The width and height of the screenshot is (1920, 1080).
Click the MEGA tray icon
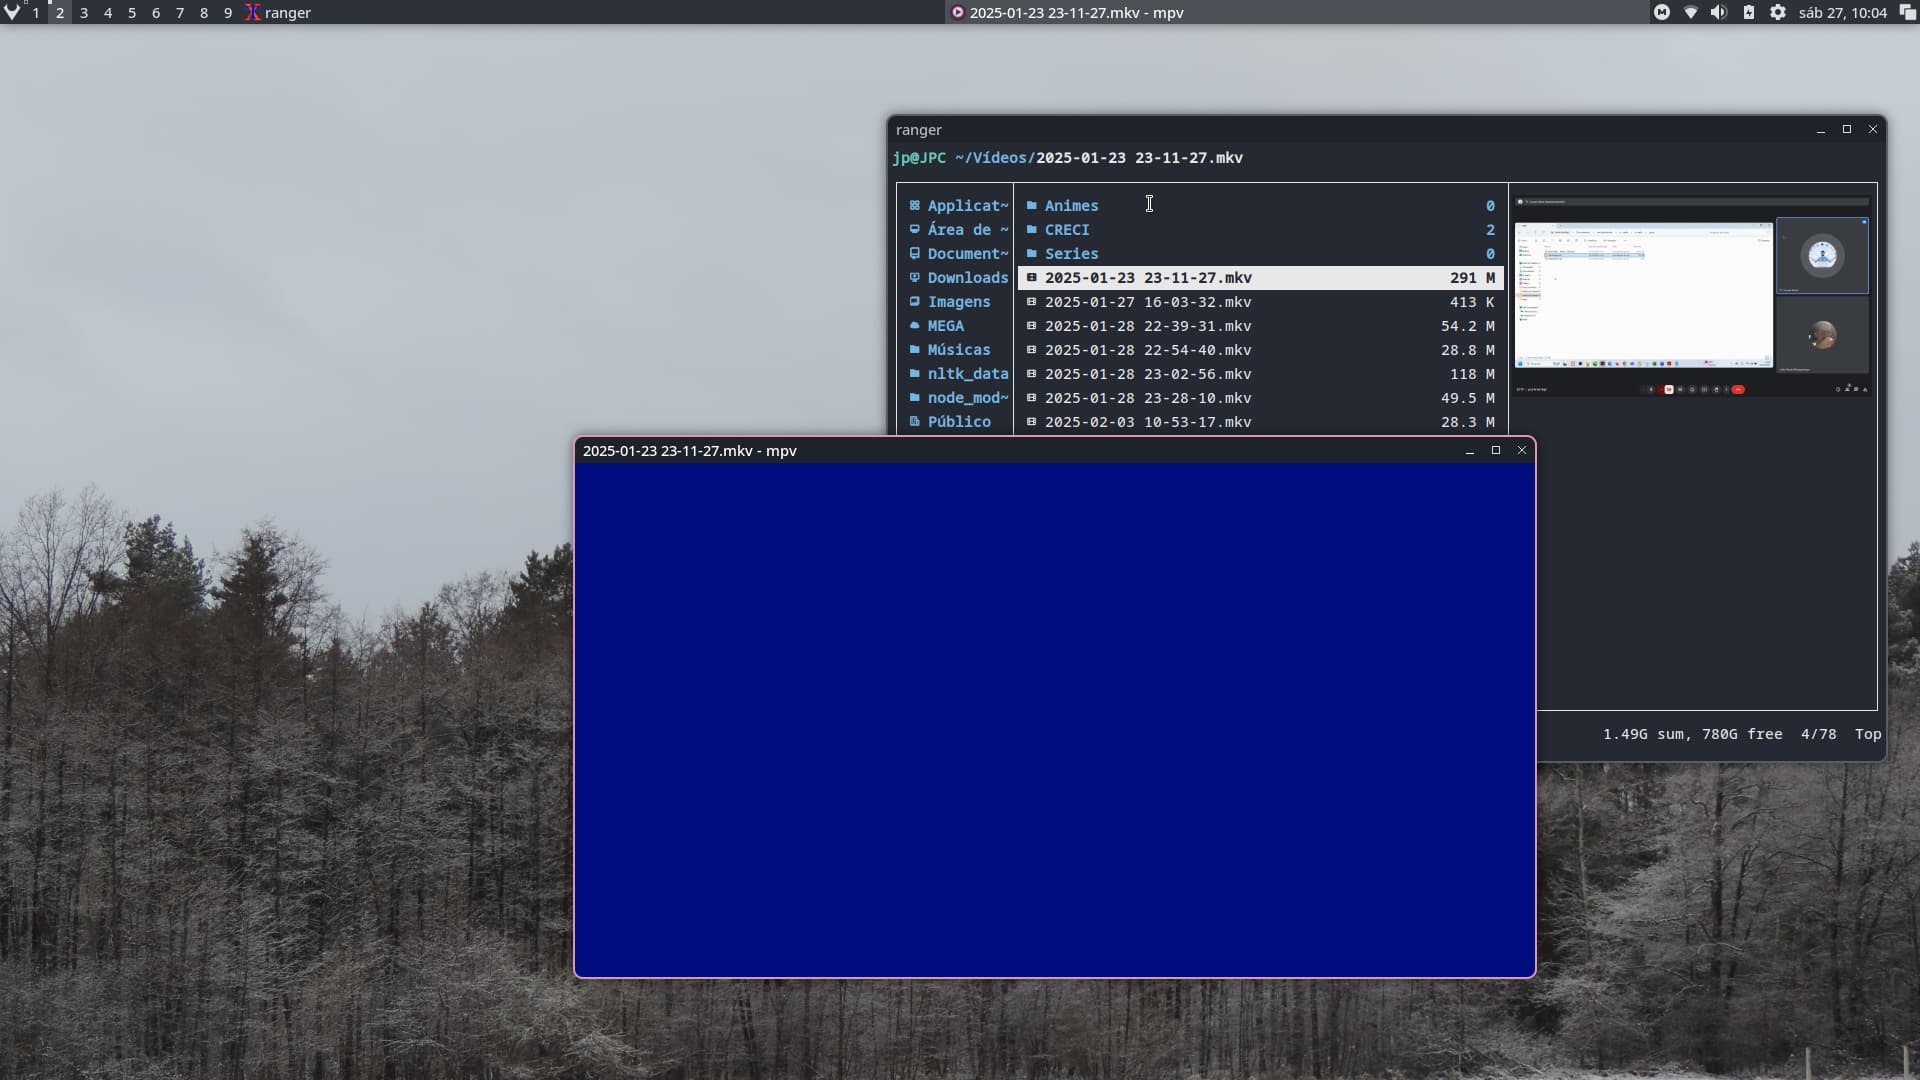click(1661, 13)
